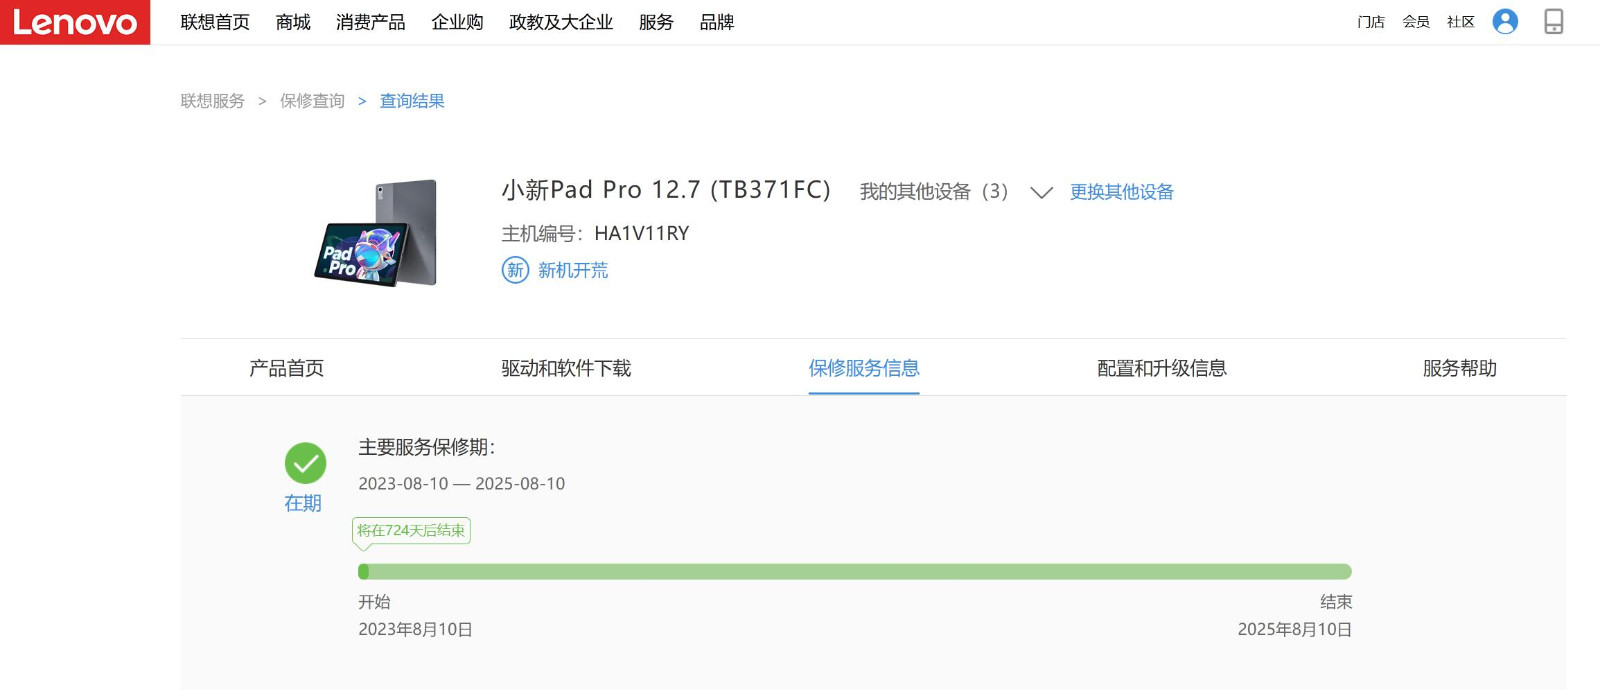
Task: Click 在期 status label
Action: [303, 503]
